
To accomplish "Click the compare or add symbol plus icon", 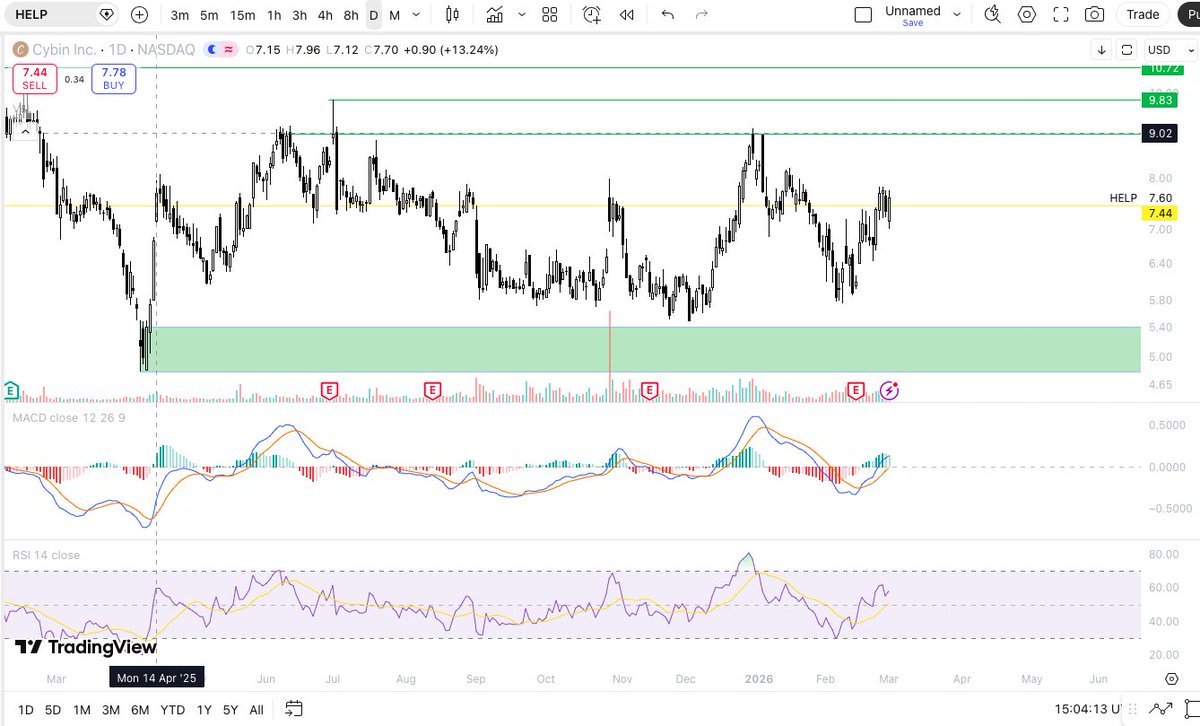I will coord(139,15).
